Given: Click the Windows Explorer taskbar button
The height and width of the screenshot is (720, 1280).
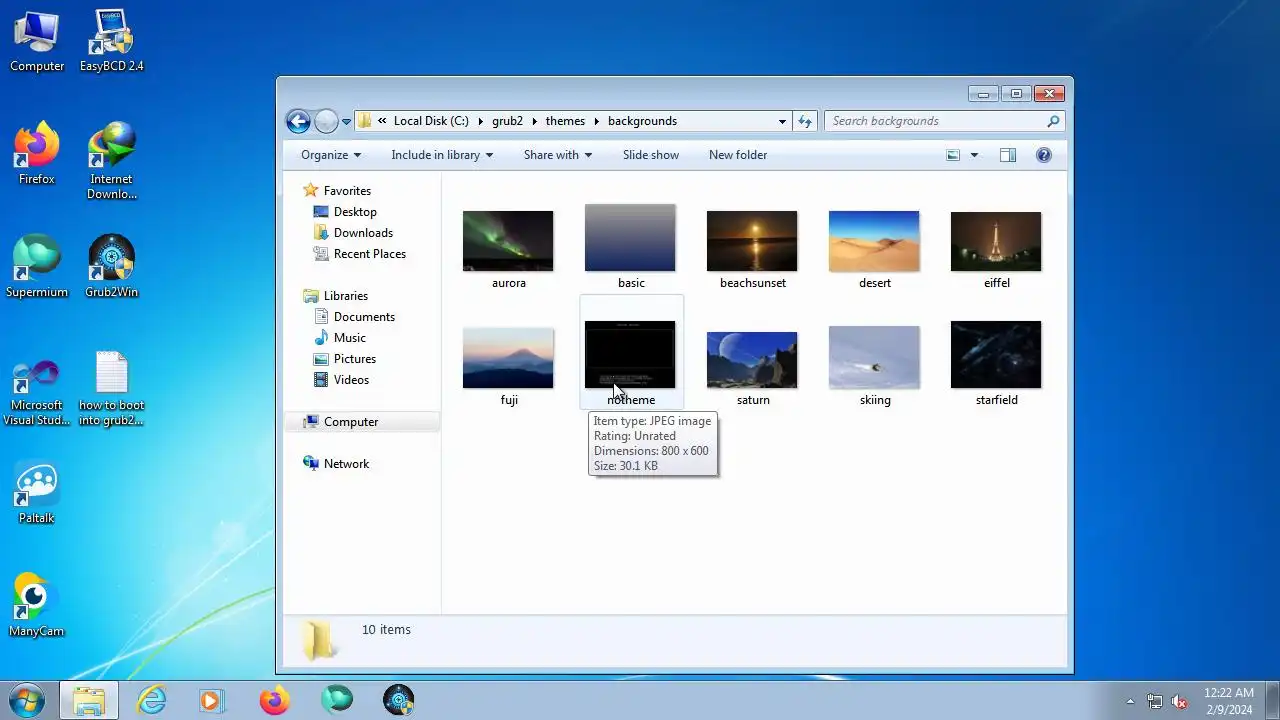Looking at the screenshot, I should tap(89, 700).
